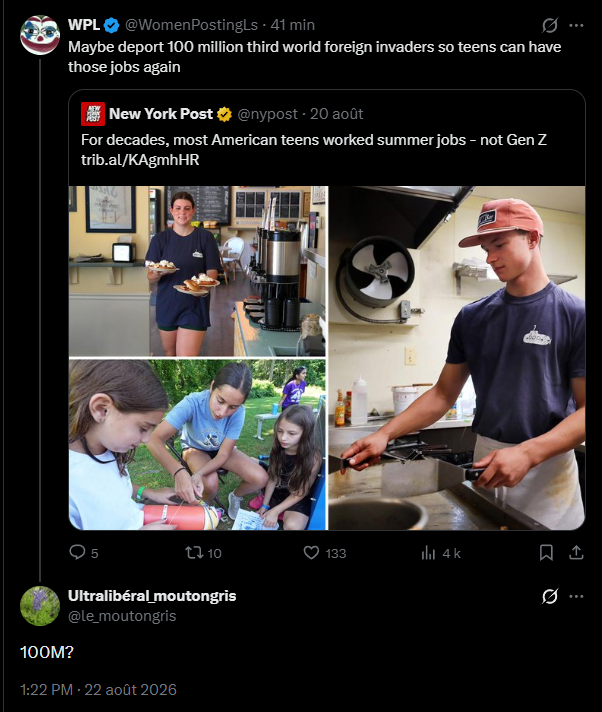This screenshot has height=712, width=602.
Task: Like the WPL post heart icon
Action: point(311,553)
